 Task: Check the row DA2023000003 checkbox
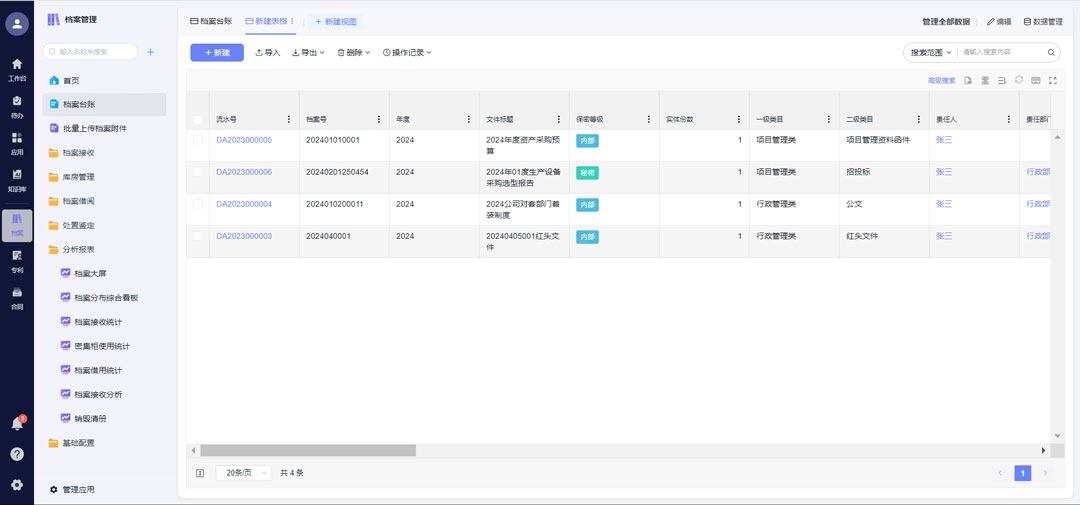click(x=198, y=236)
